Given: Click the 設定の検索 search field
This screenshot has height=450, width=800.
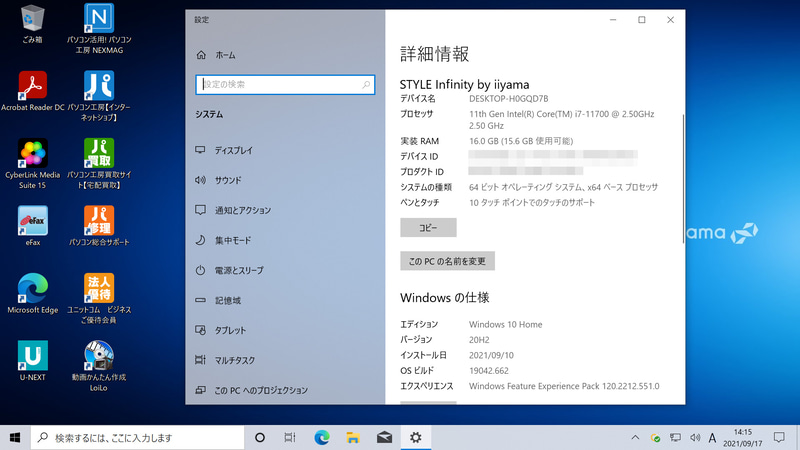Looking at the screenshot, I should 285,85.
